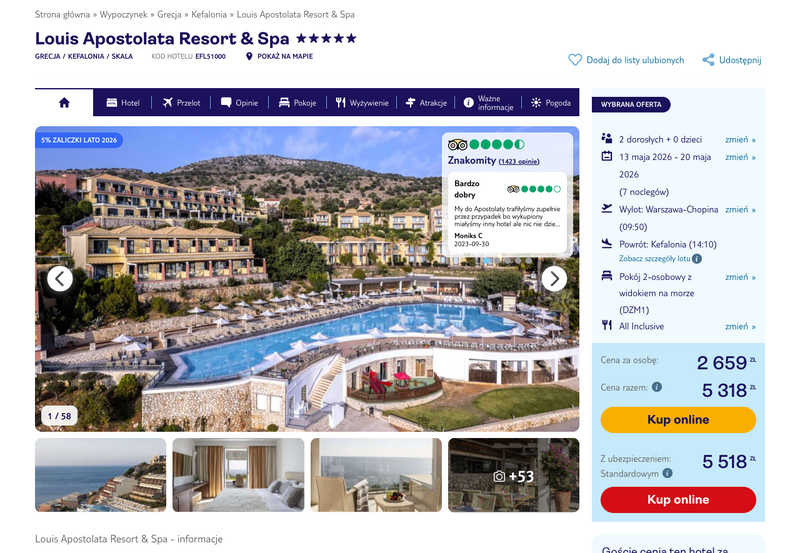Change travel dates via zmień
This screenshot has height=553, width=800.
coord(740,157)
